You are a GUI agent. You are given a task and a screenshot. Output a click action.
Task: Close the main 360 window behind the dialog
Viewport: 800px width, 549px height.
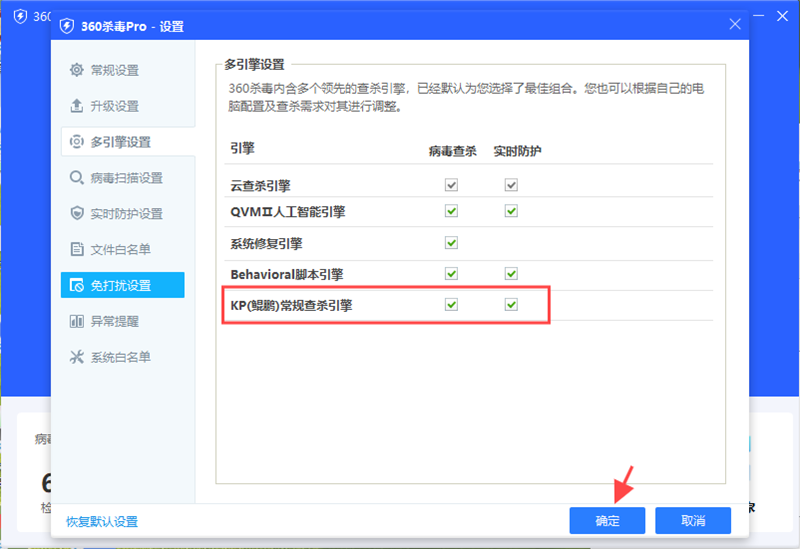(782, 16)
